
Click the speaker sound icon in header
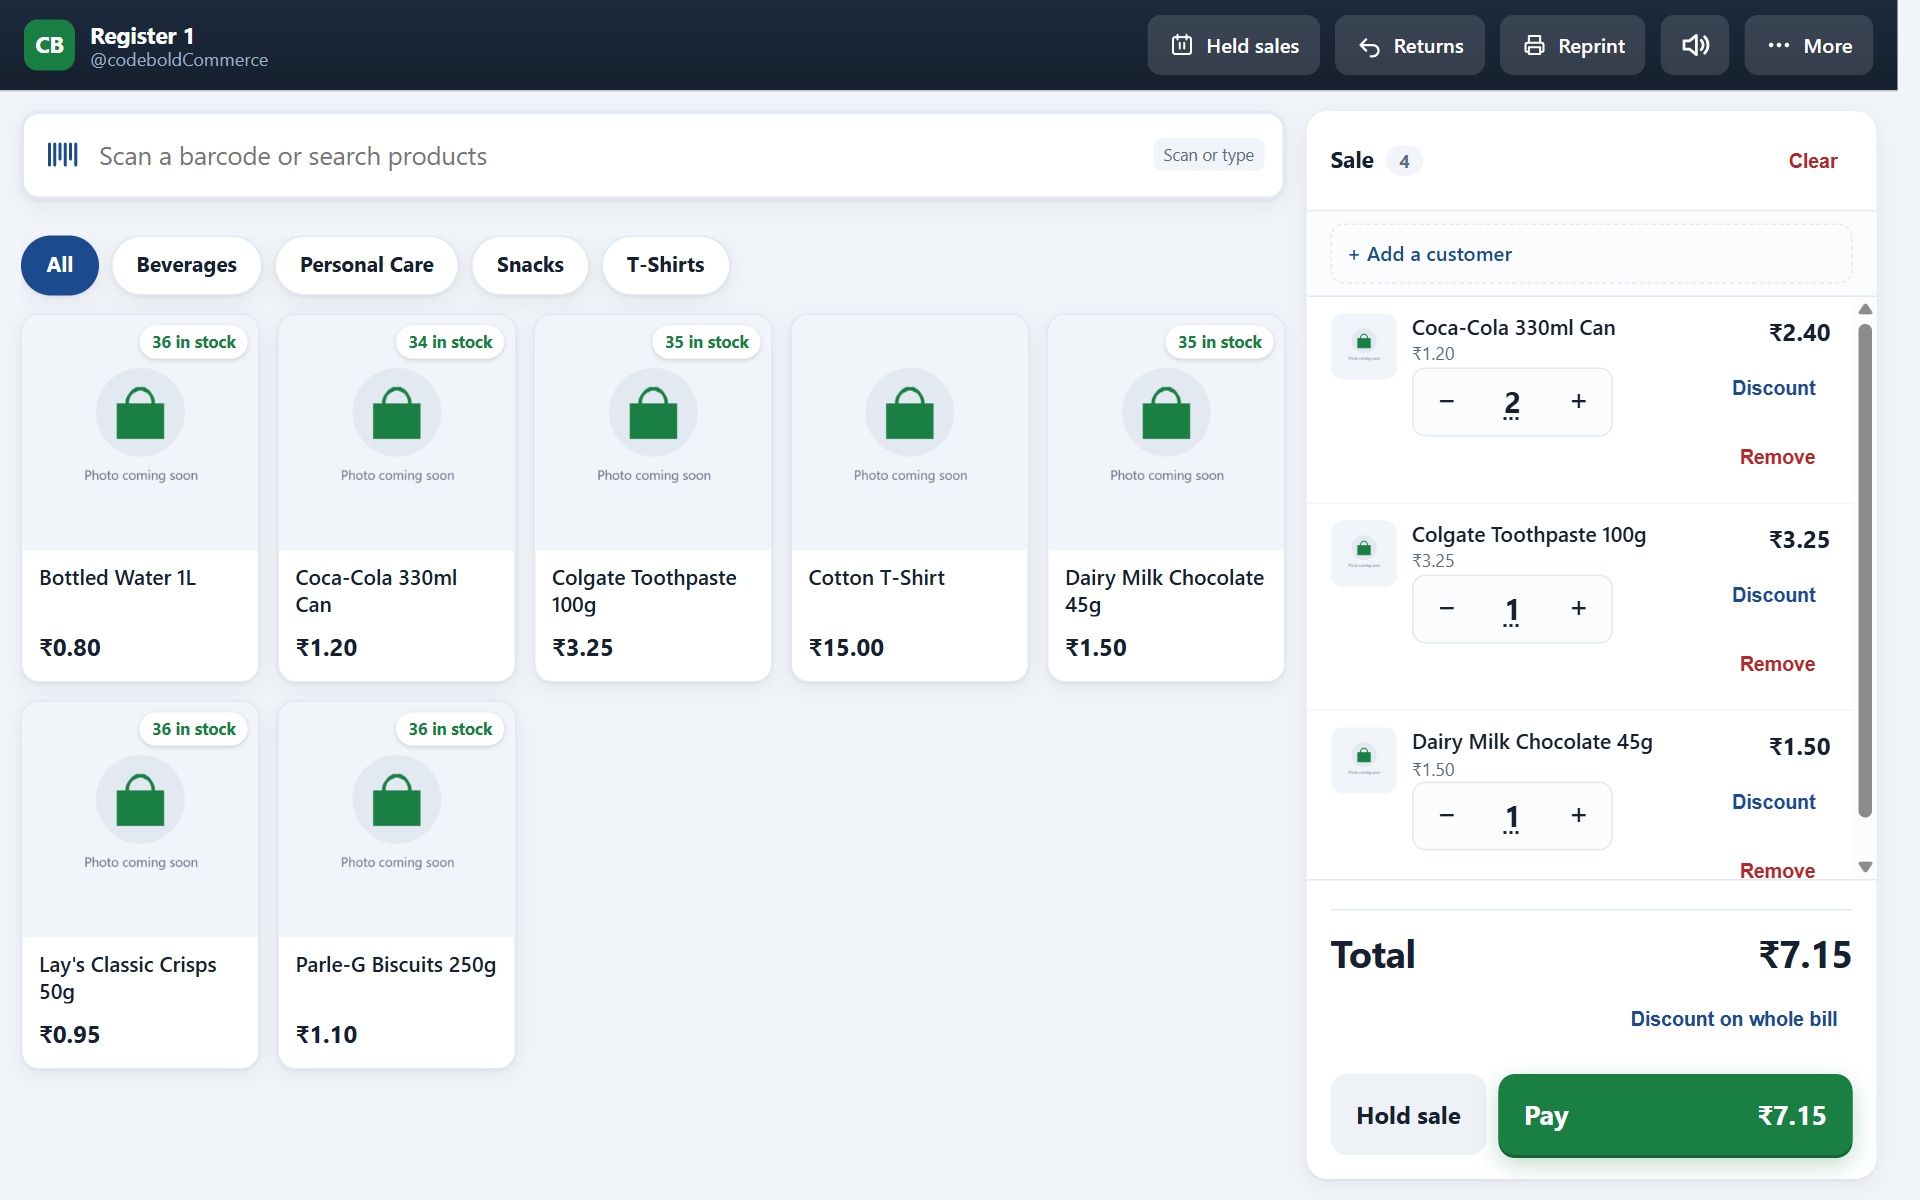(x=1694, y=45)
